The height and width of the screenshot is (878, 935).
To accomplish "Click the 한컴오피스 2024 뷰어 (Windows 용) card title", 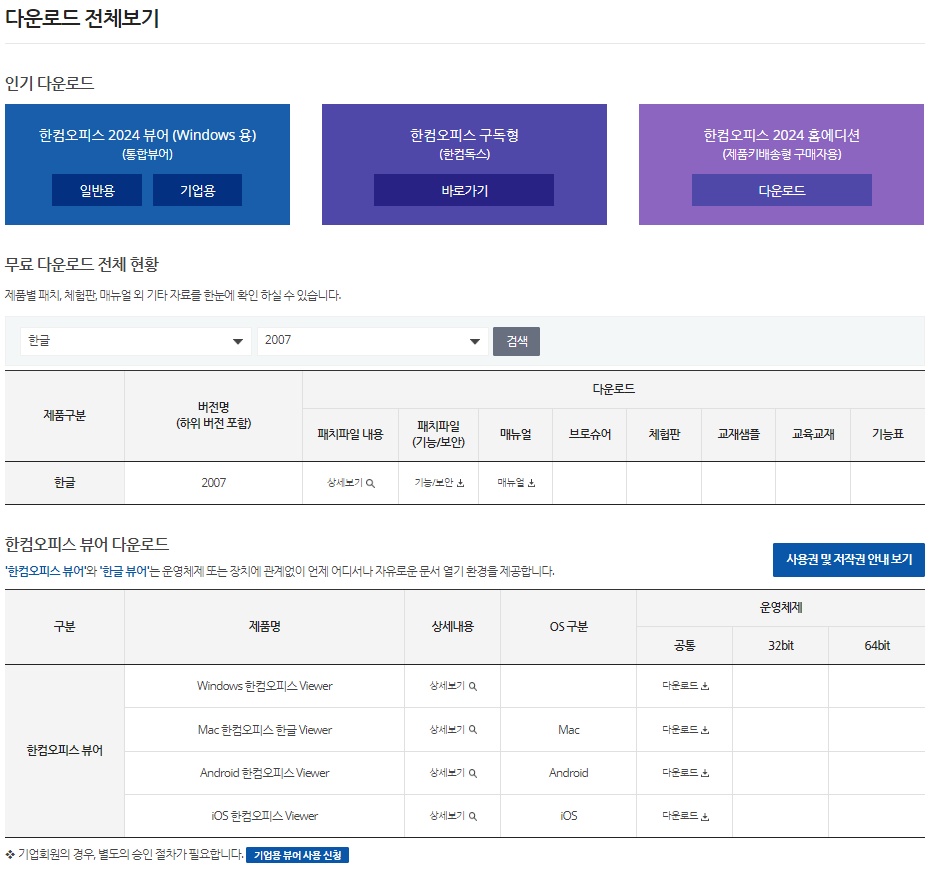I will pos(147,135).
